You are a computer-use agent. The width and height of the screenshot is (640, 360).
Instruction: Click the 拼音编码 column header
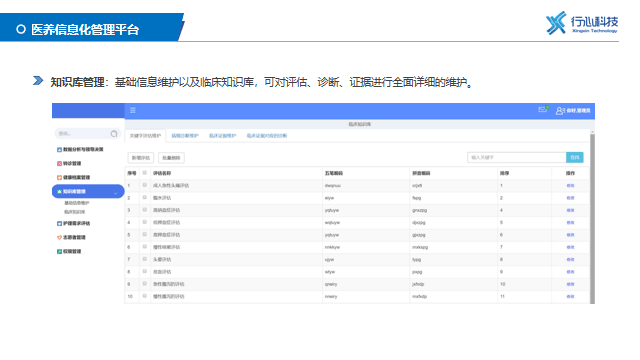tap(421, 173)
